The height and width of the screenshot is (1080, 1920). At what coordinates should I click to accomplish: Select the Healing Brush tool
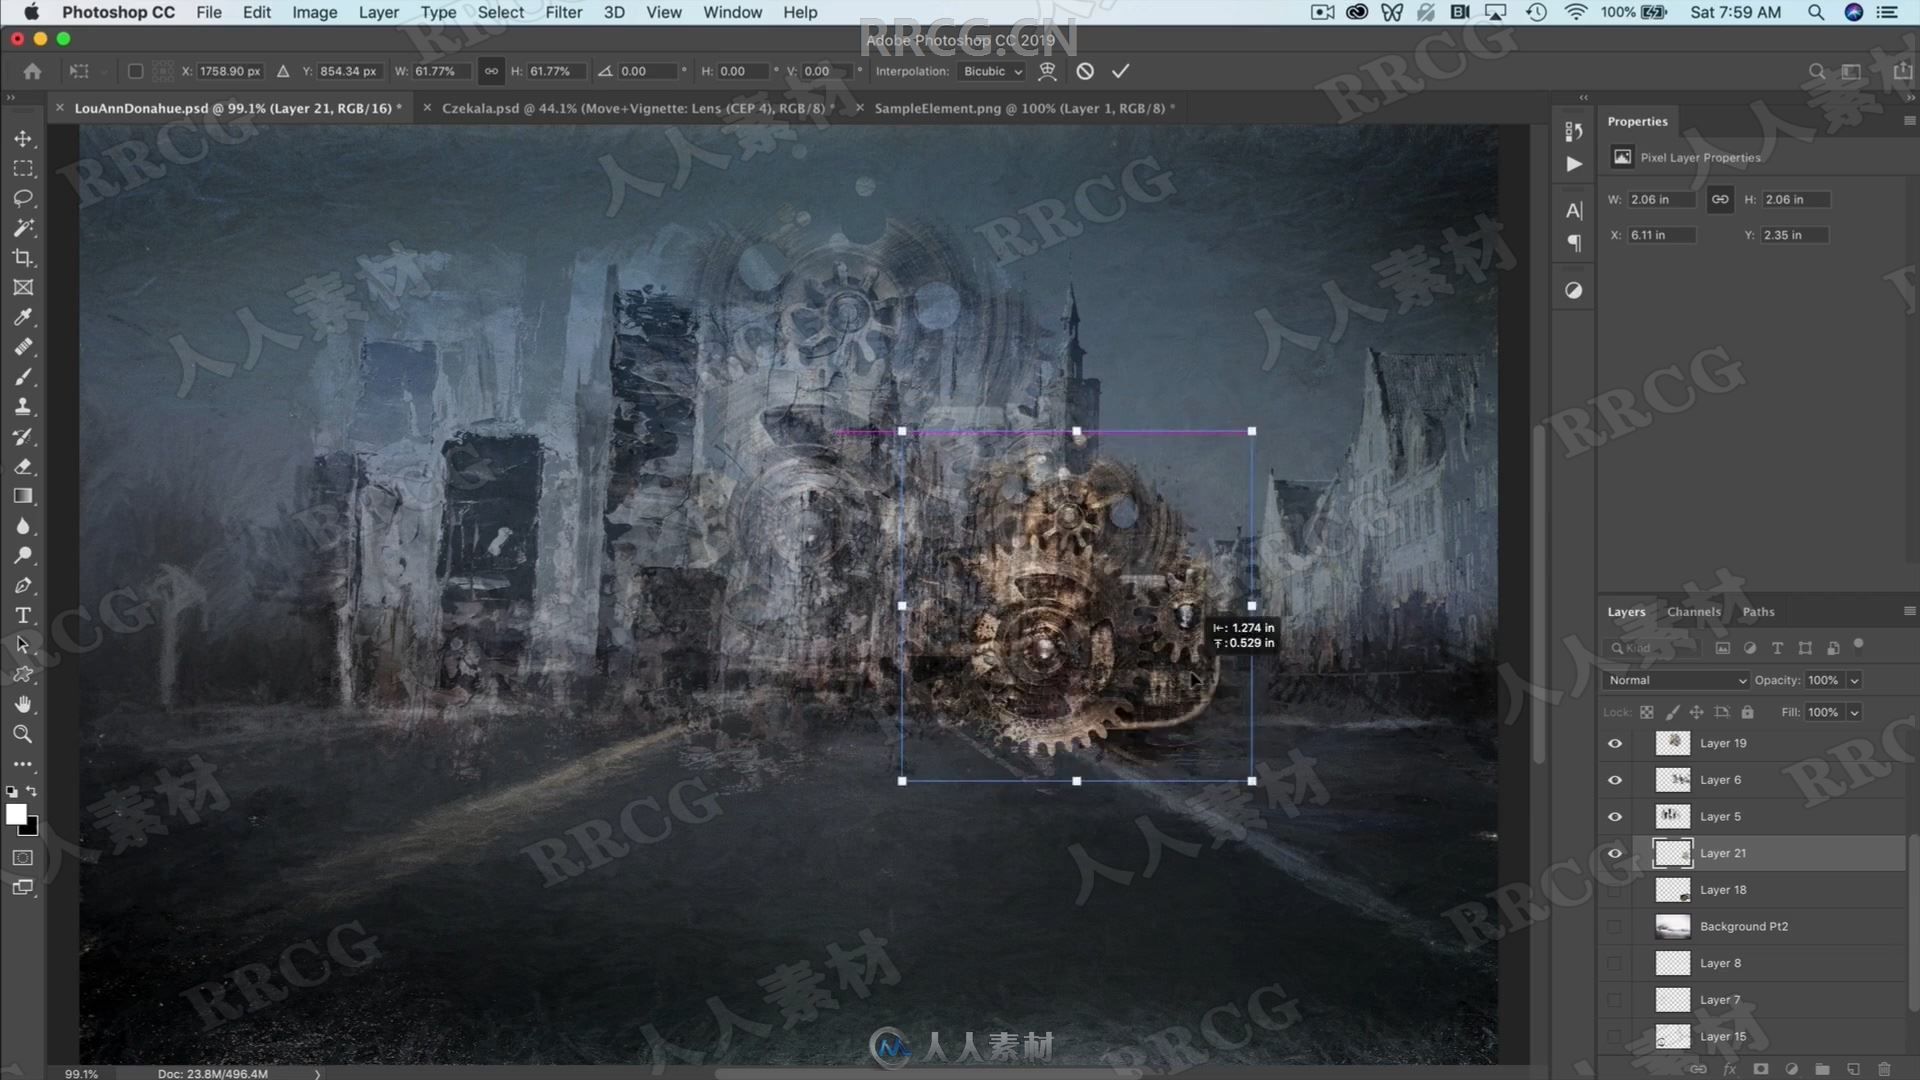click(x=23, y=347)
